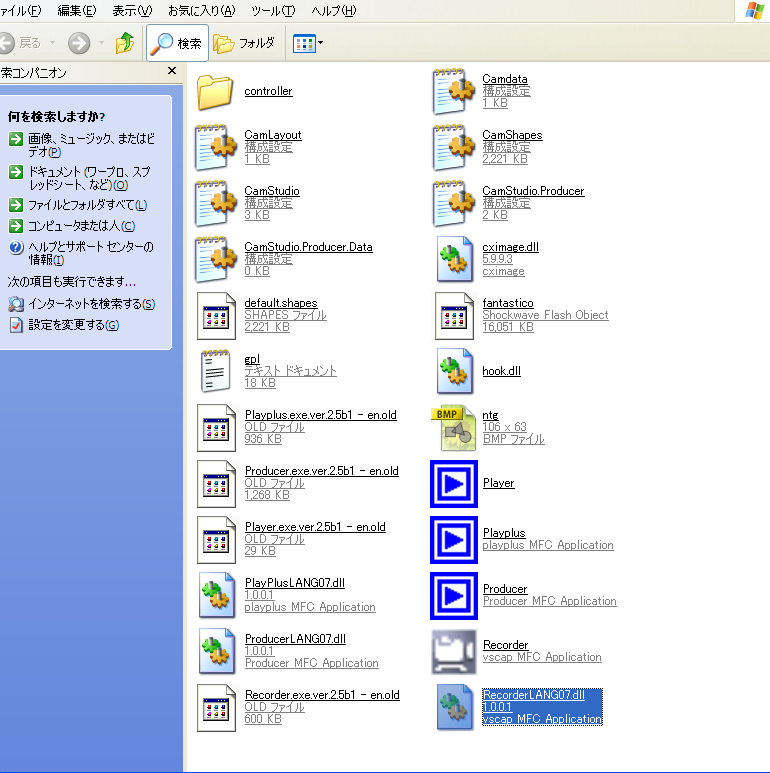Click the fantastico file name
Image resolution: width=770 pixels, height=773 pixels.
point(508,303)
